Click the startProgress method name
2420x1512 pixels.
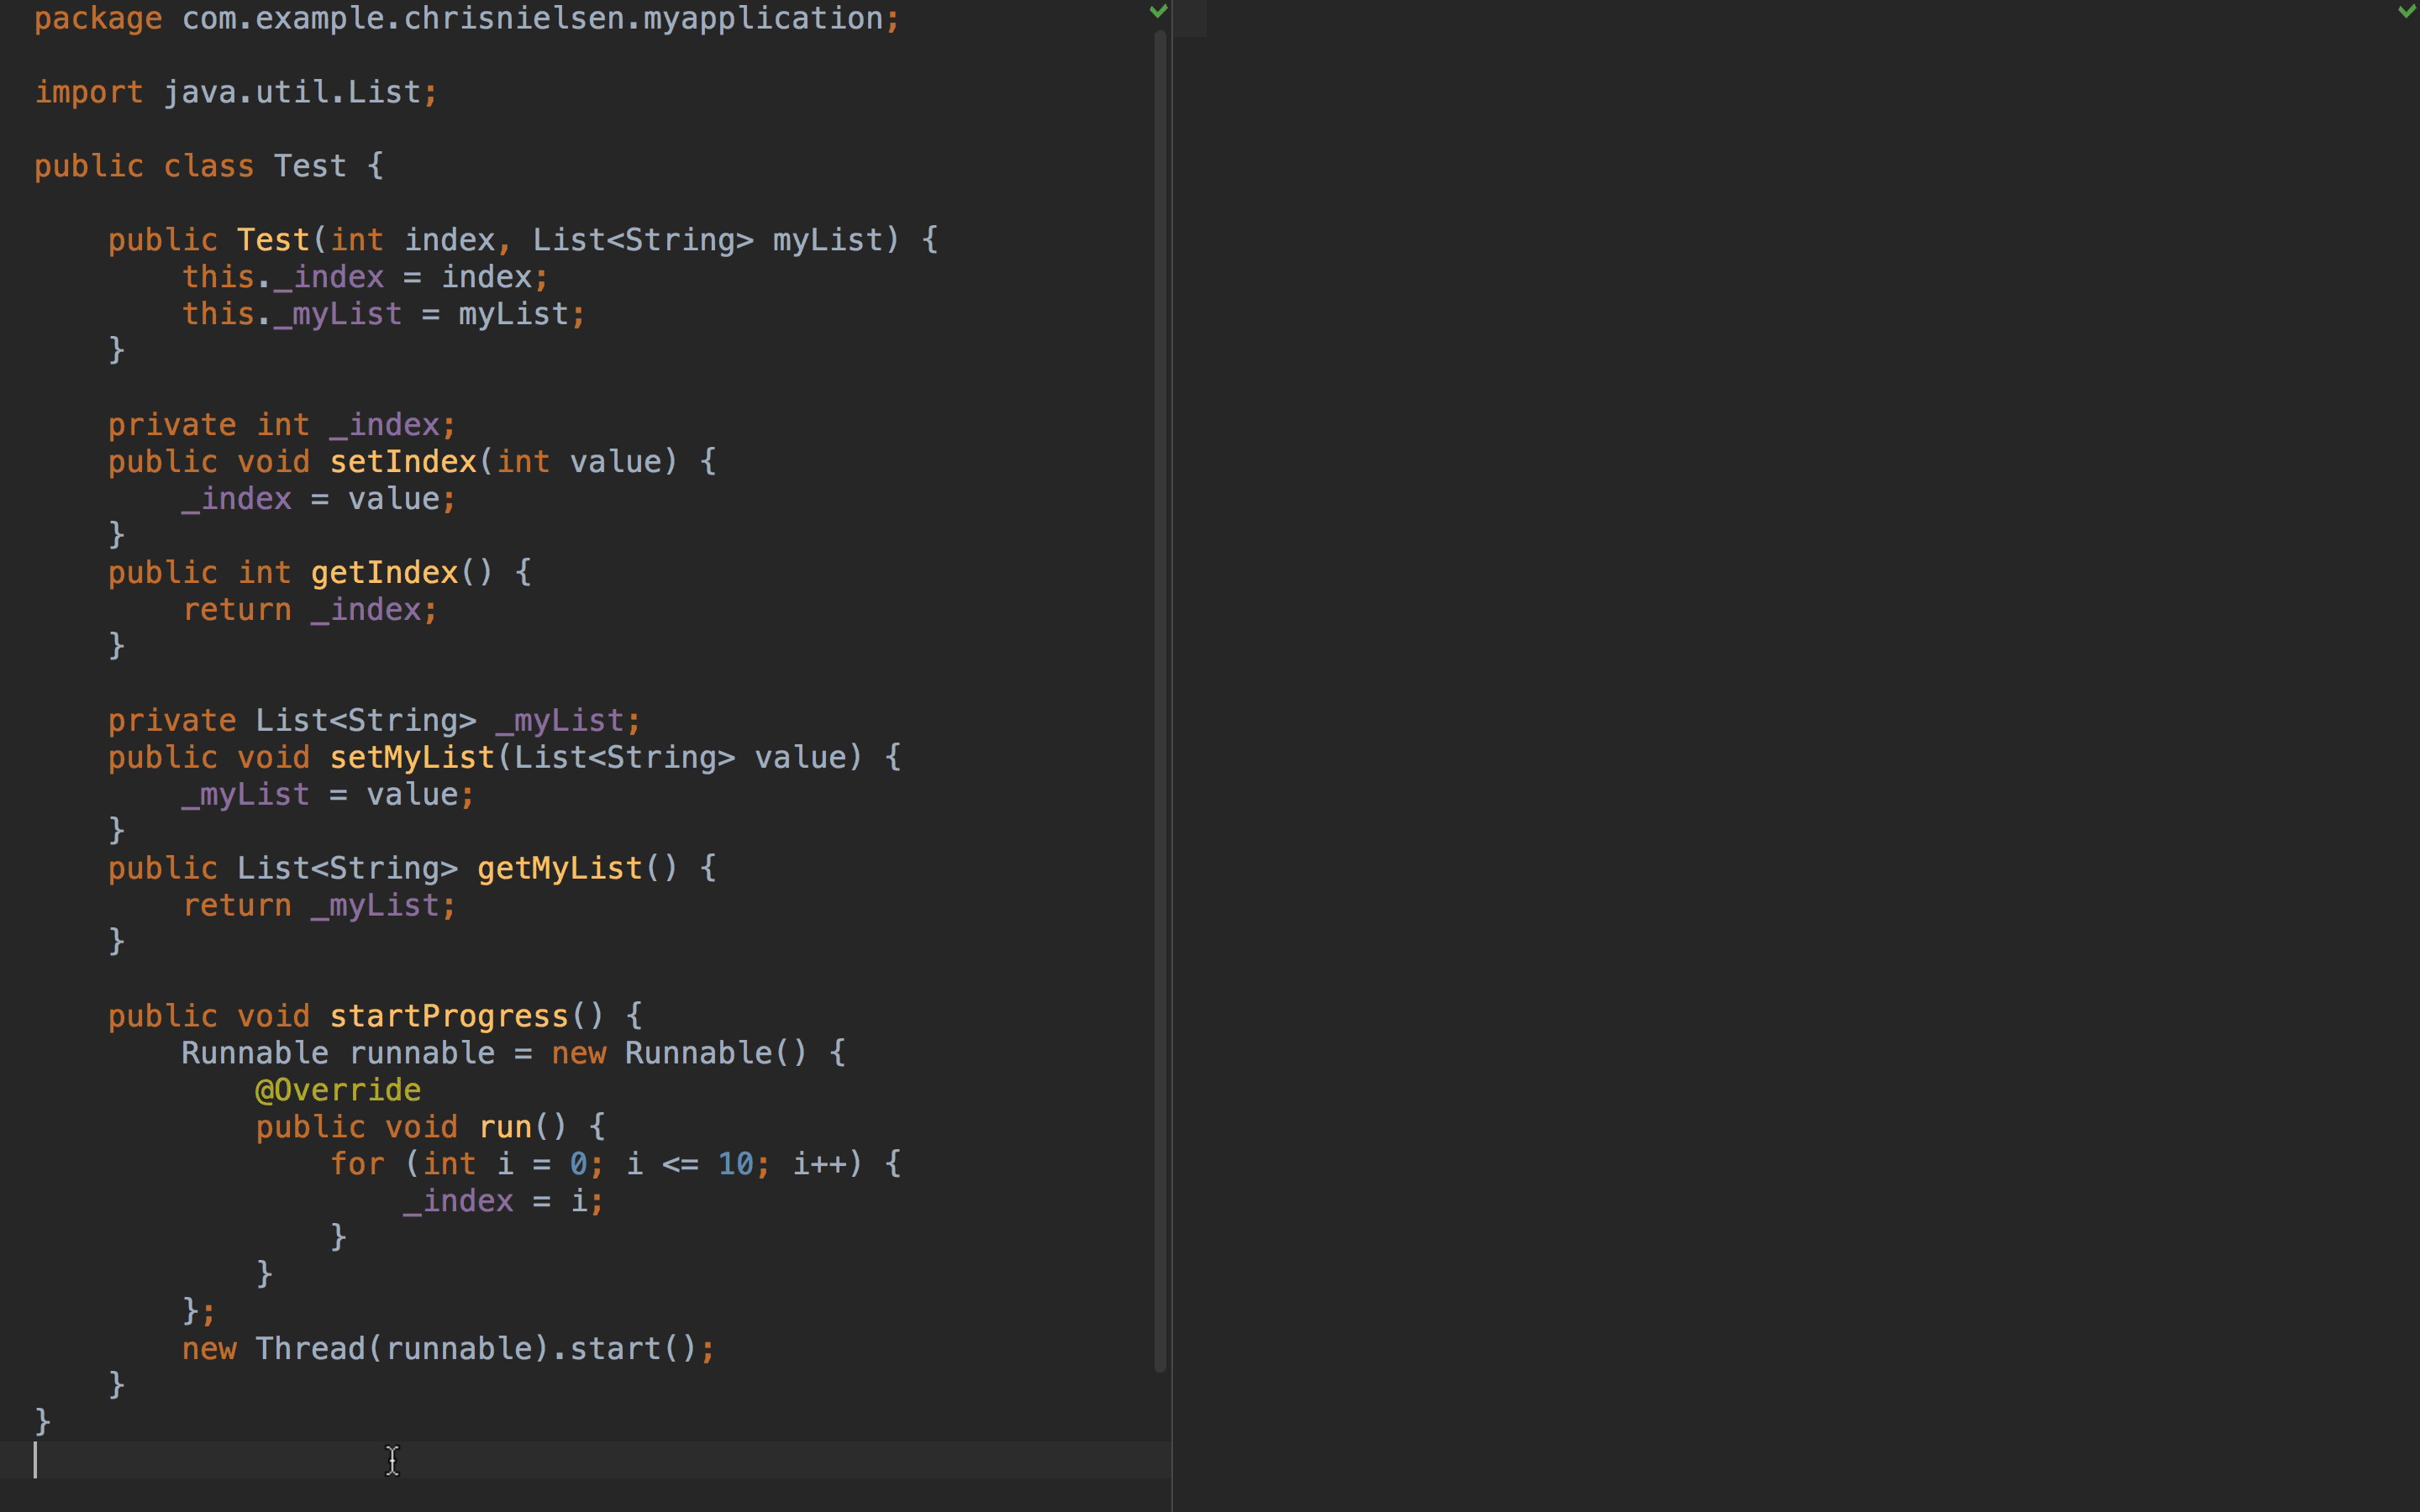[x=449, y=1017]
